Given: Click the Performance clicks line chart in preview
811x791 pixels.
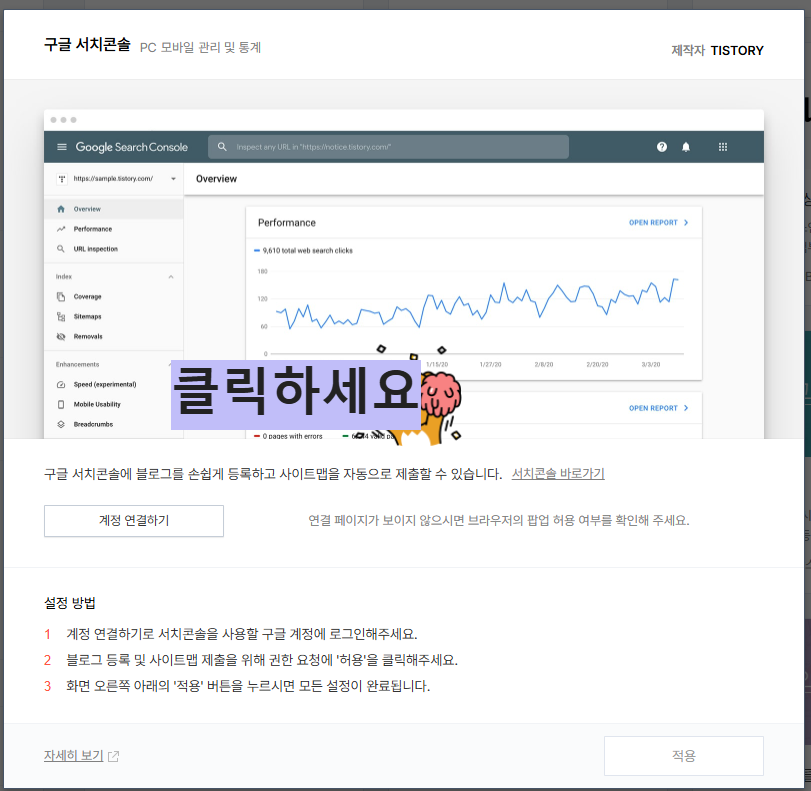Looking at the screenshot, I should pos(477,304).
